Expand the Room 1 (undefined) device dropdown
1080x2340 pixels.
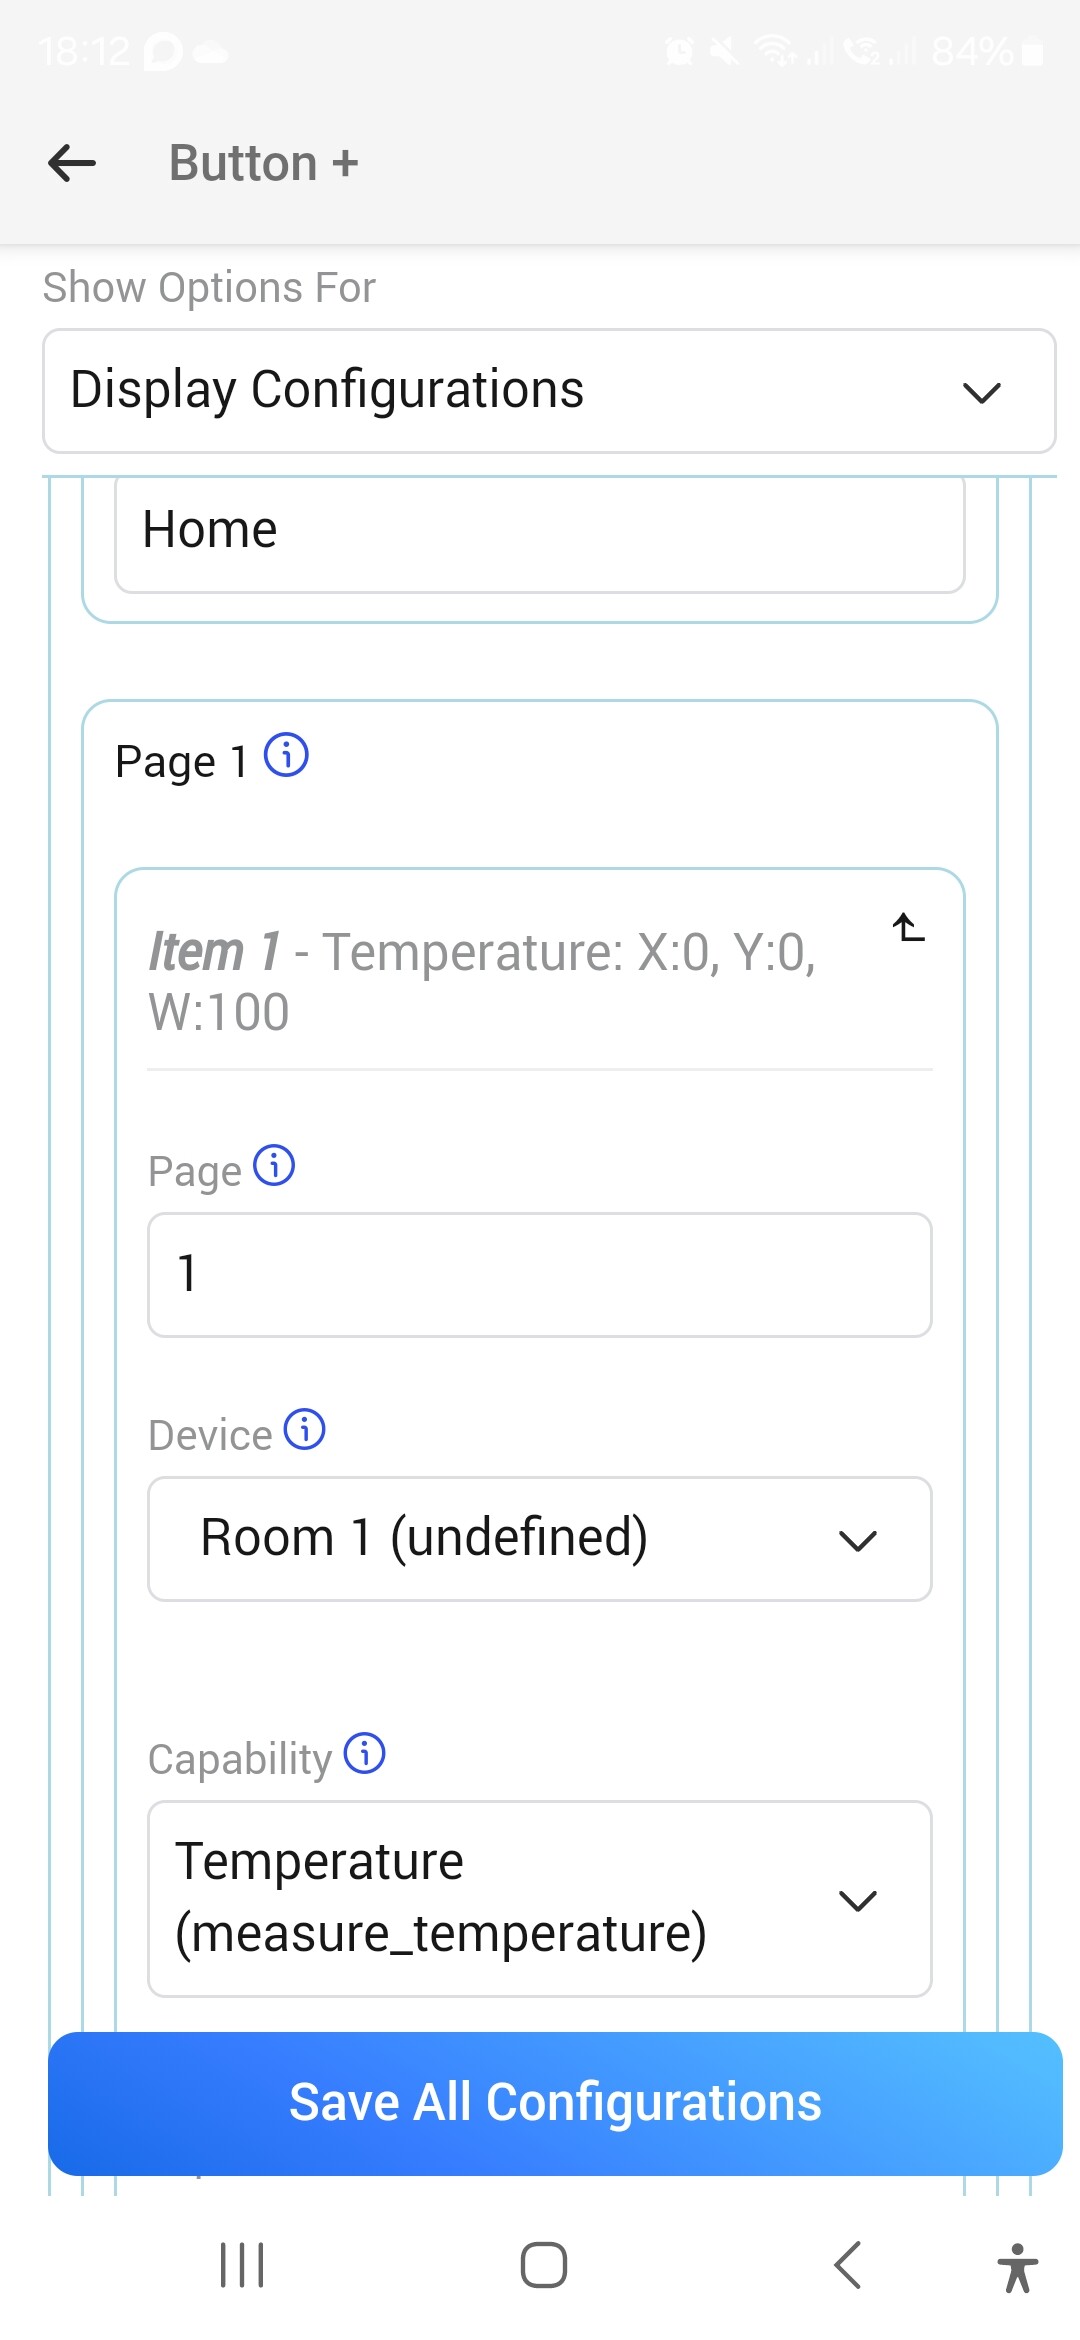pyautogui.click(x=540, y=1539)
